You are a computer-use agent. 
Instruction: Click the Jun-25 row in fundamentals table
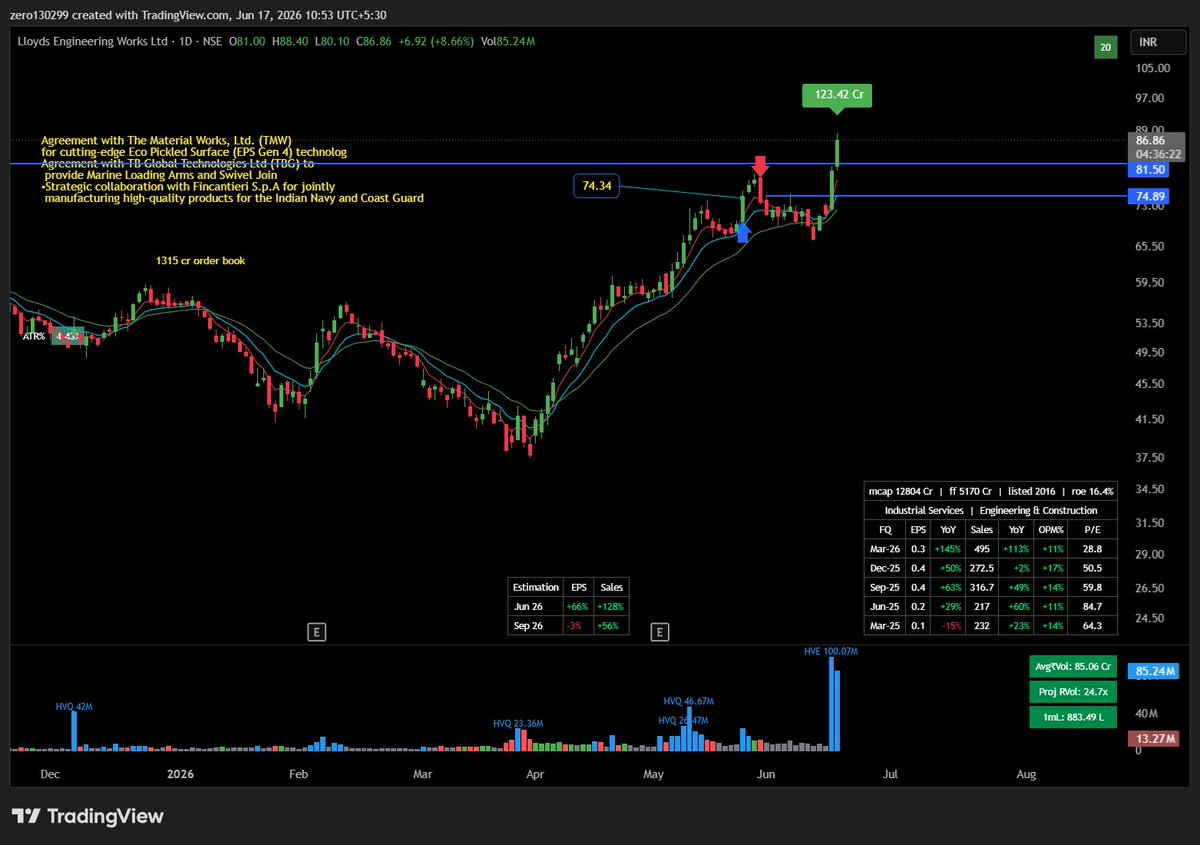[x=991, y=606]
